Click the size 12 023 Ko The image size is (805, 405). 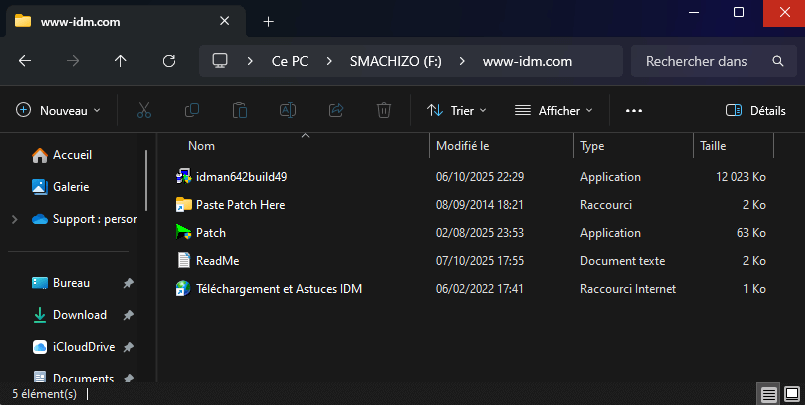pyautogui.click(x=741, y=177)
